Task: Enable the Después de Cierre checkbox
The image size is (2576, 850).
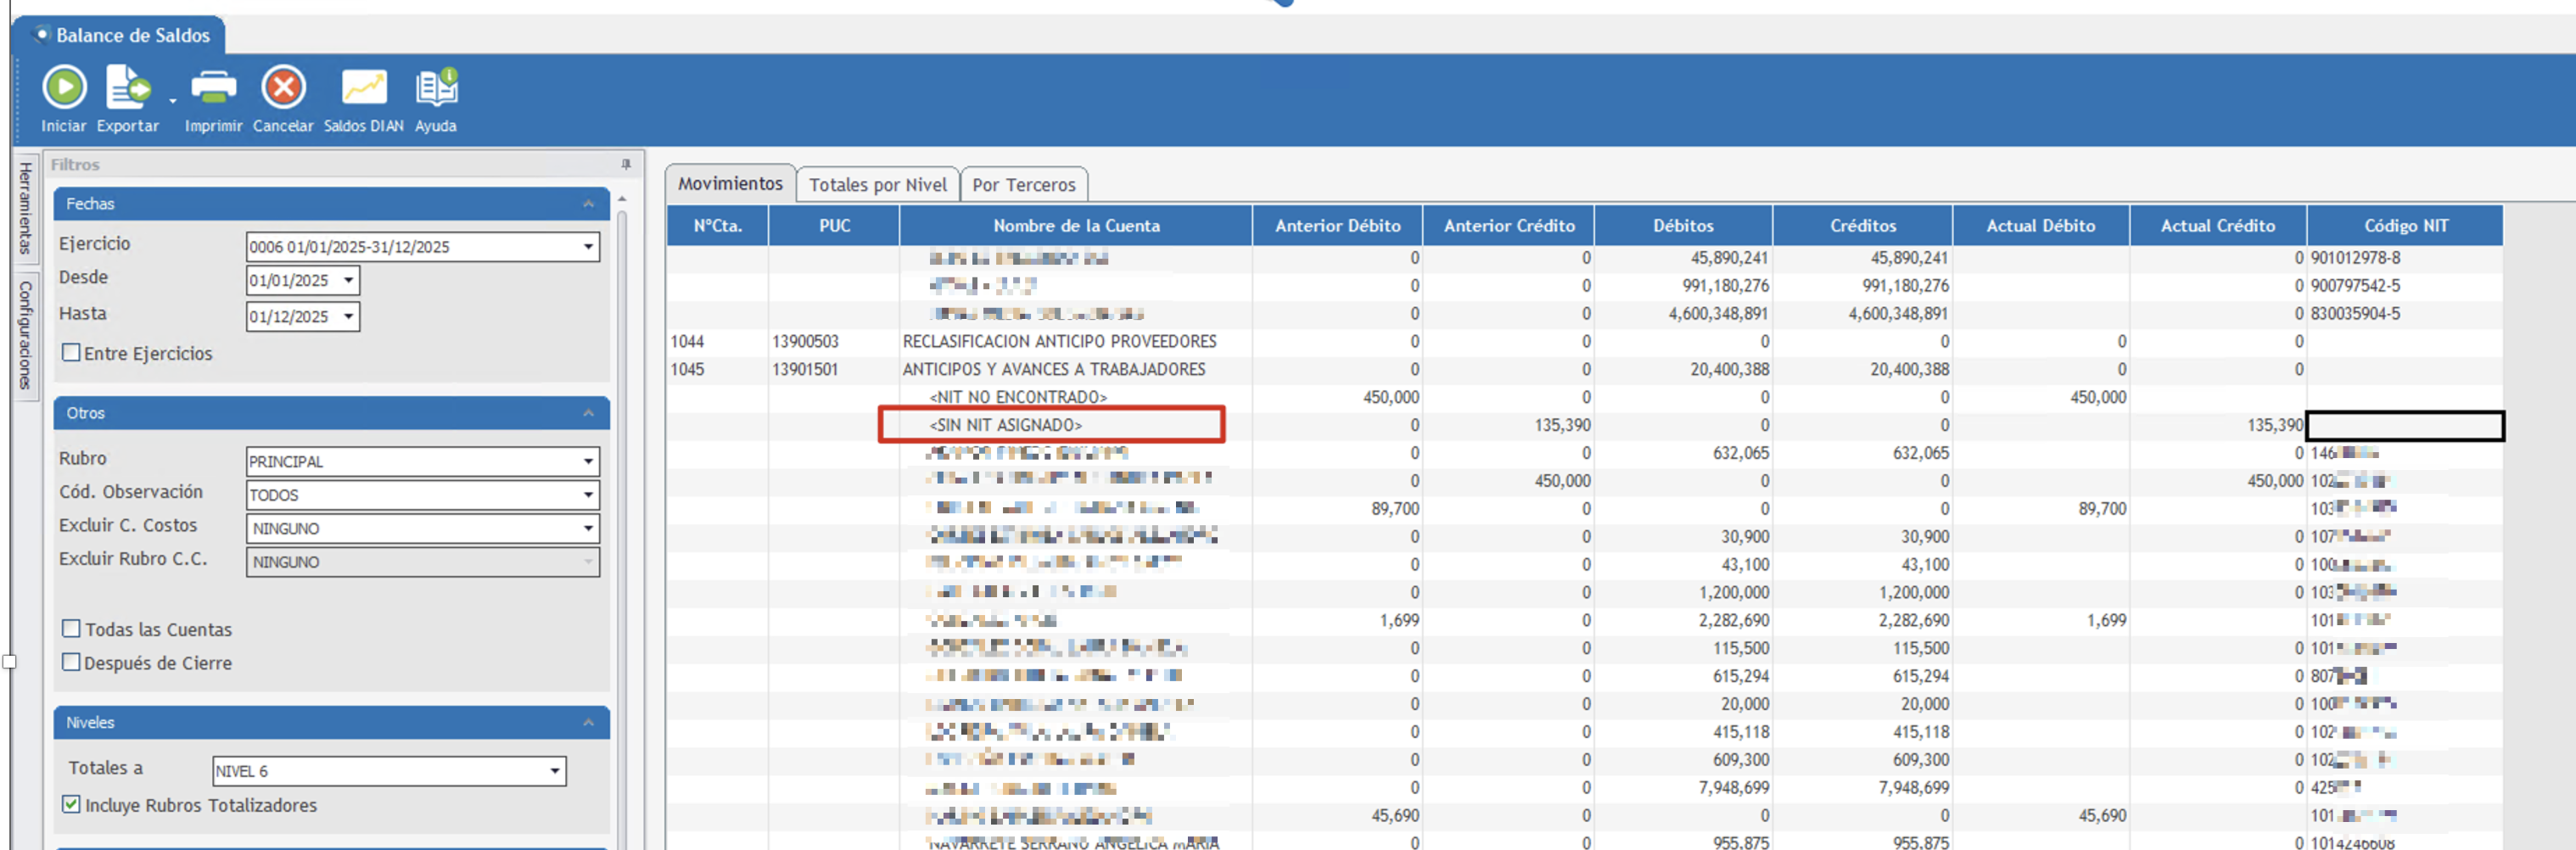Action: pos(71,663)
